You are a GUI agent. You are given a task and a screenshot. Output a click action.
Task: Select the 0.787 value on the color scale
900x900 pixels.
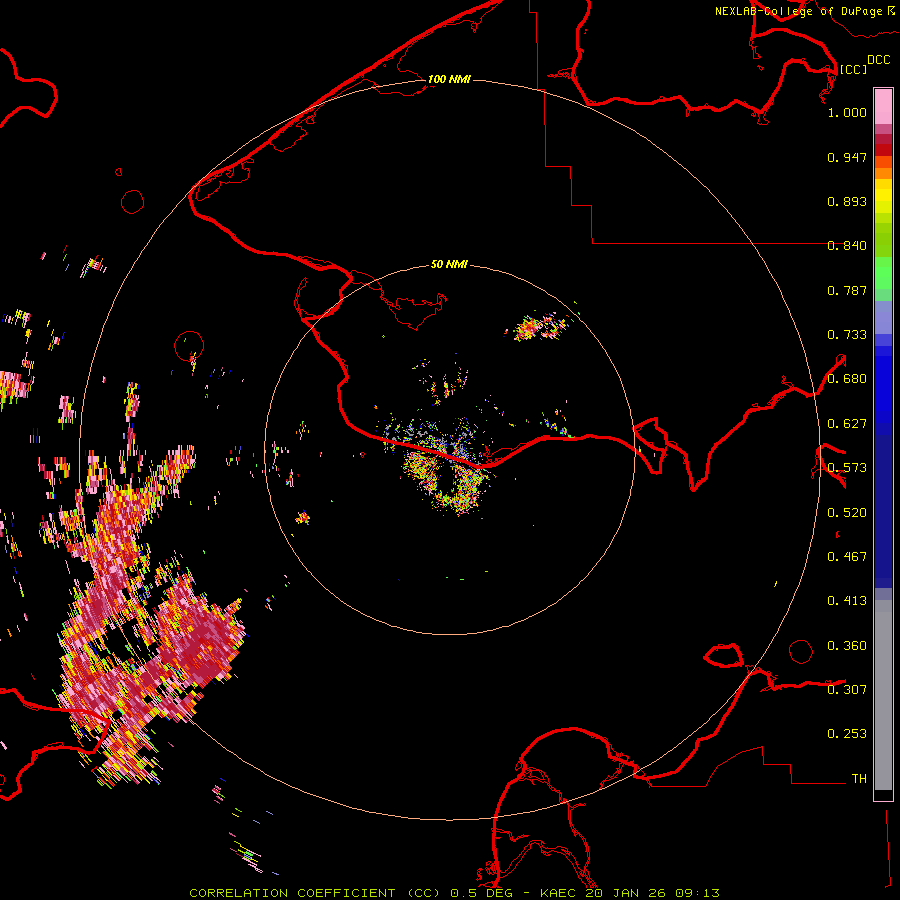[x=847, y=290]
